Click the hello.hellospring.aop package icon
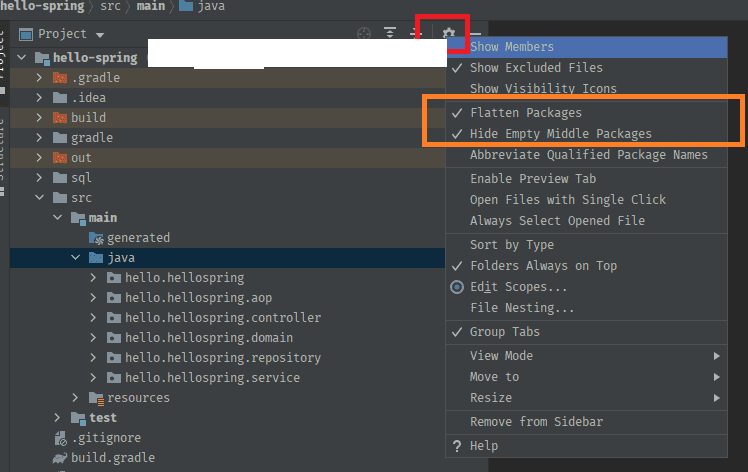 point(114,298)
